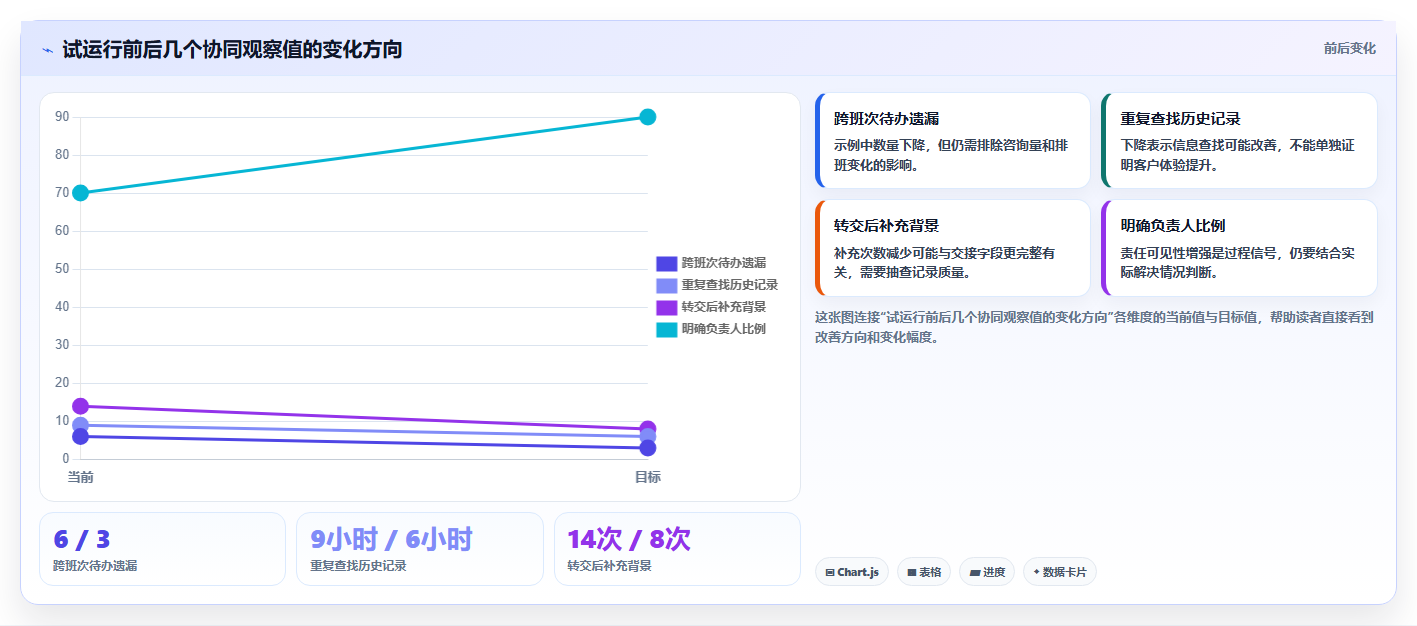Click the Chart.js chip icon

coord(830,573)
